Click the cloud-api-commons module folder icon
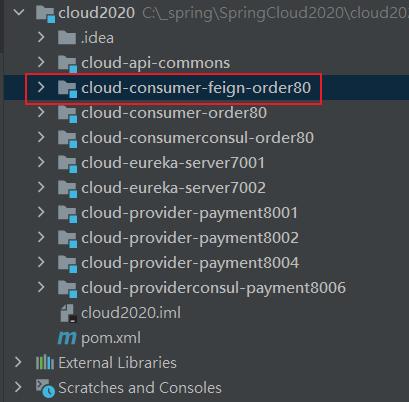Screen dimensions: 409x402 click(x=67, y=63)
